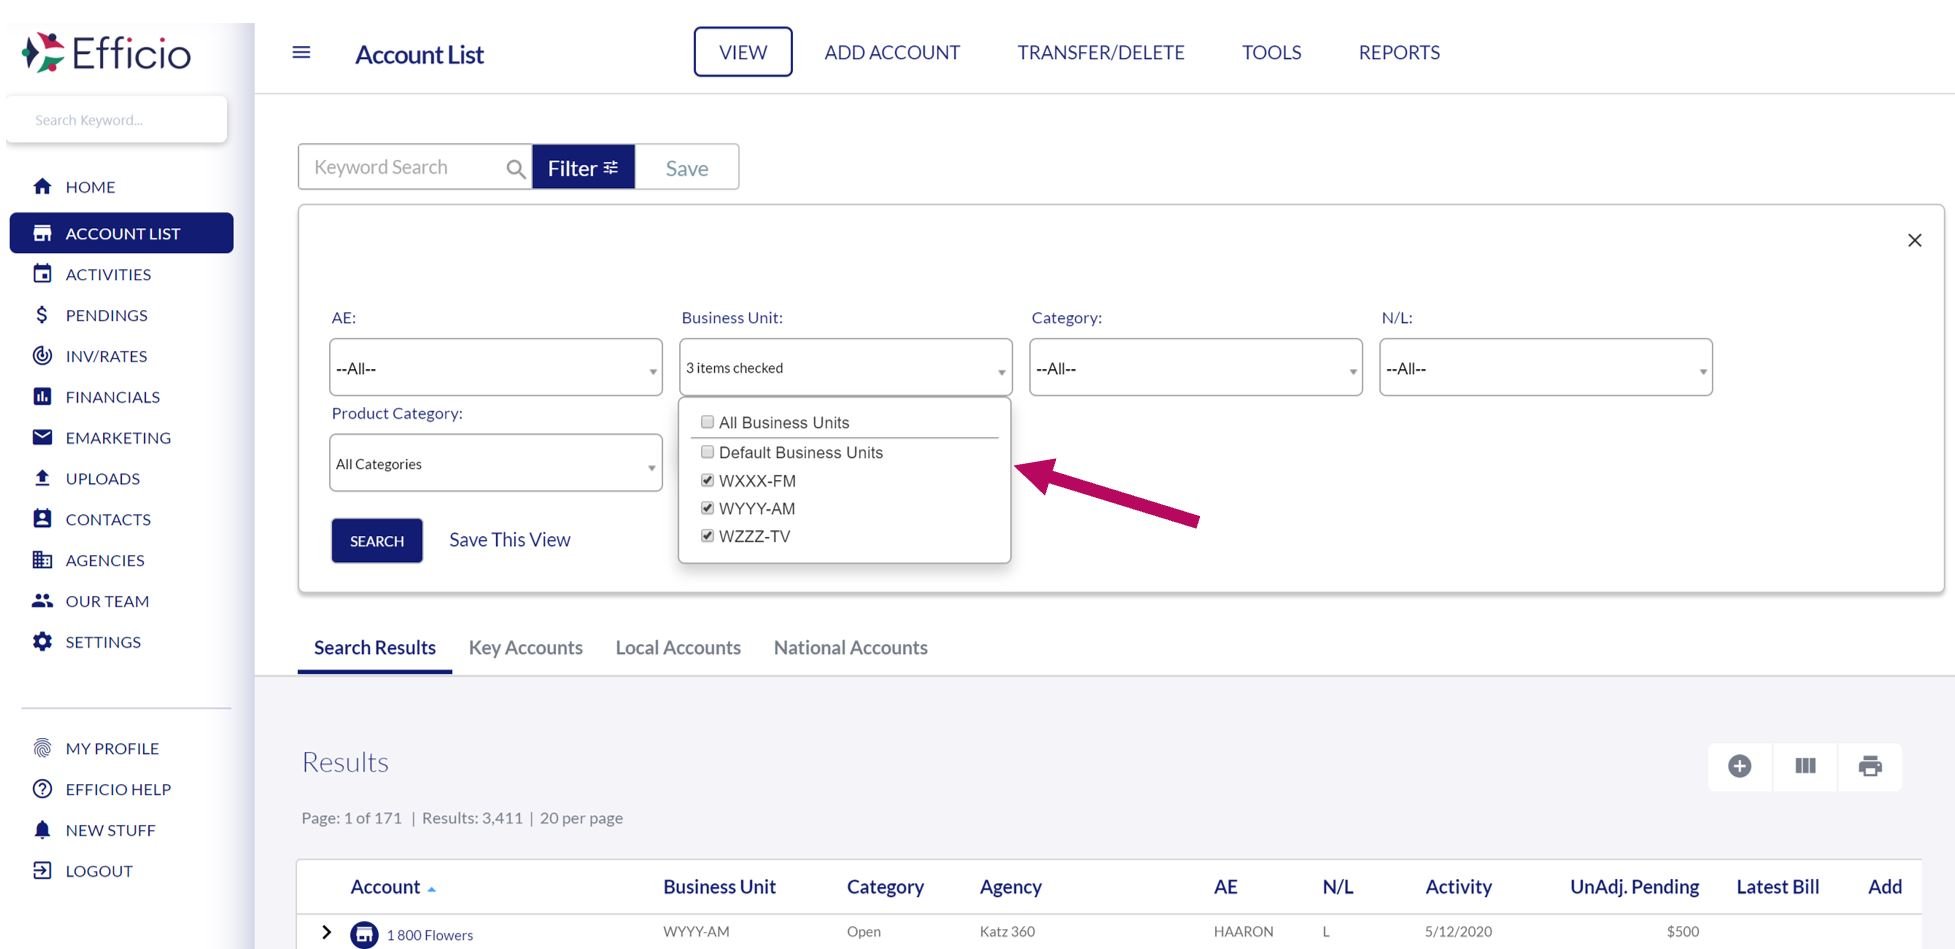This screenshot has height=949, width=1955.
Task: Click the Activities calendar icon
Action: [42, 274]
